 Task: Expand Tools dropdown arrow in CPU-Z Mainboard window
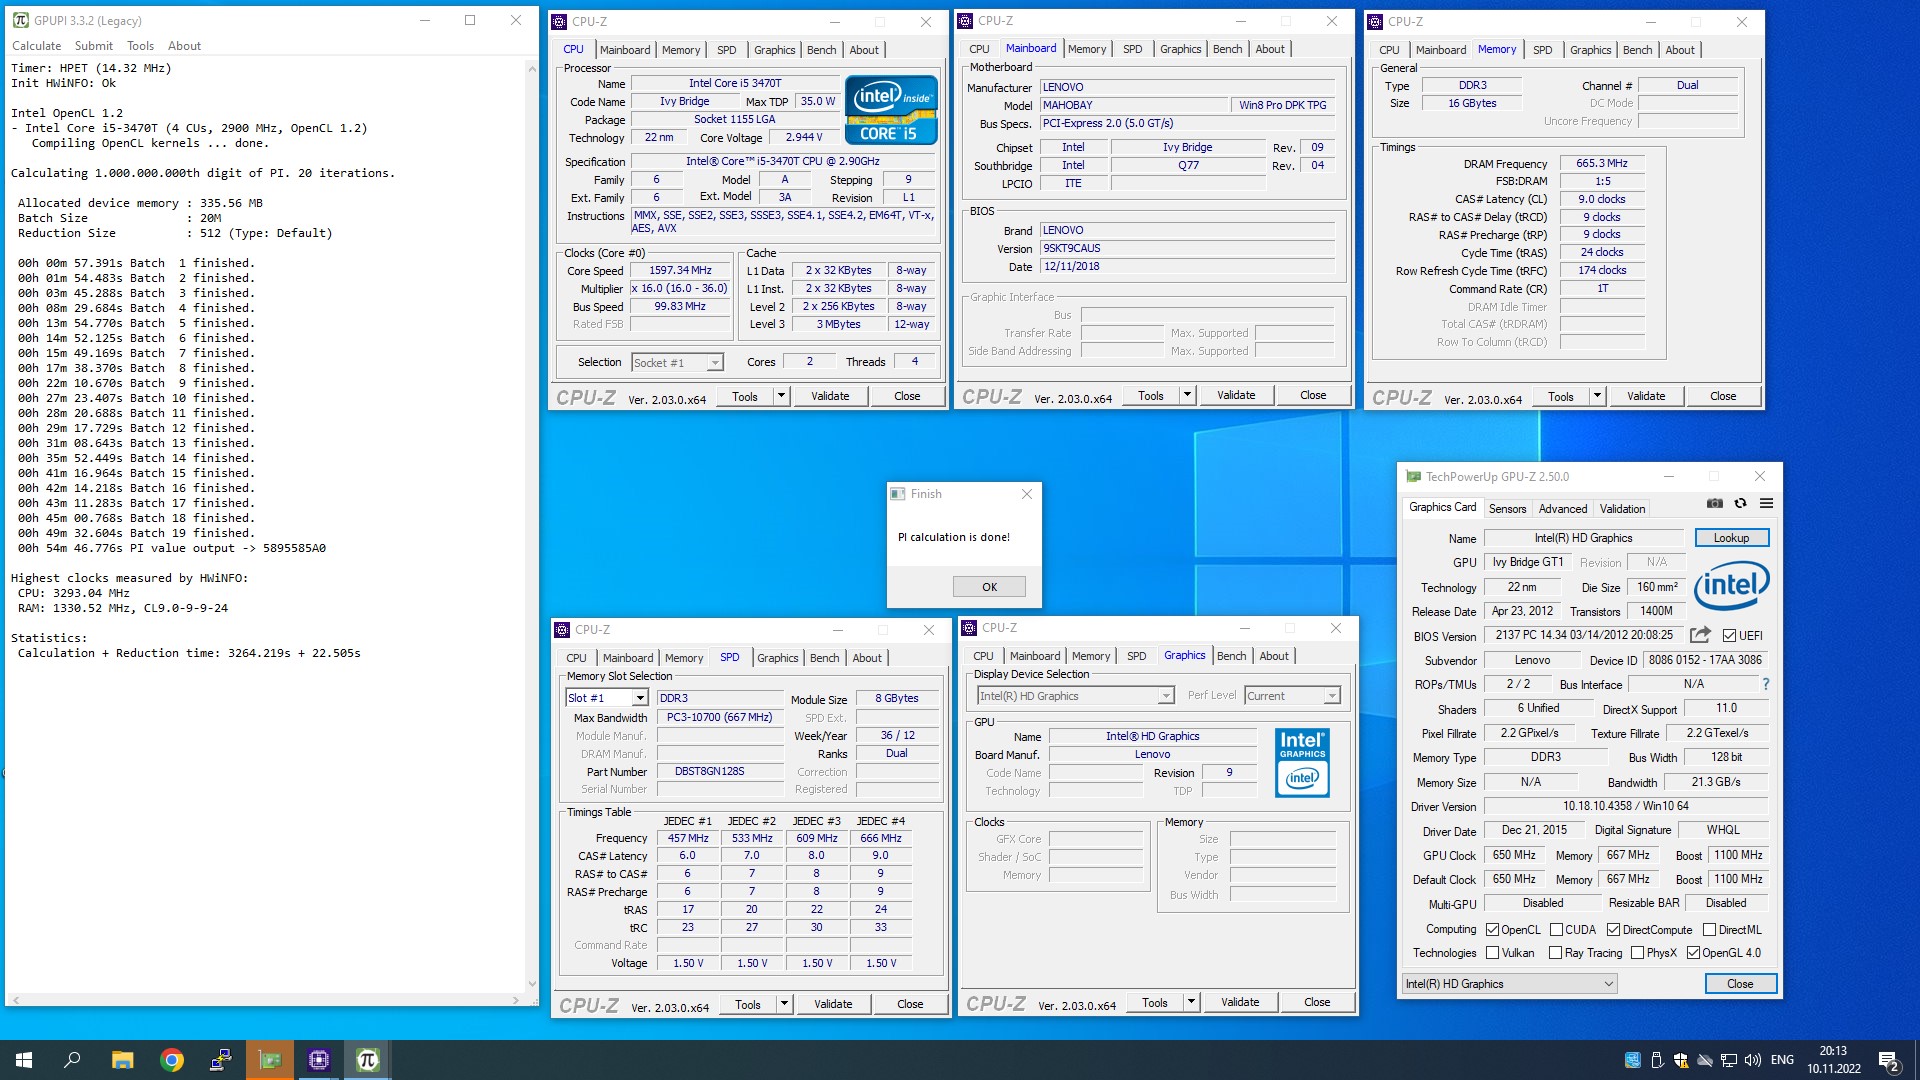click(x=1188, y=395)
